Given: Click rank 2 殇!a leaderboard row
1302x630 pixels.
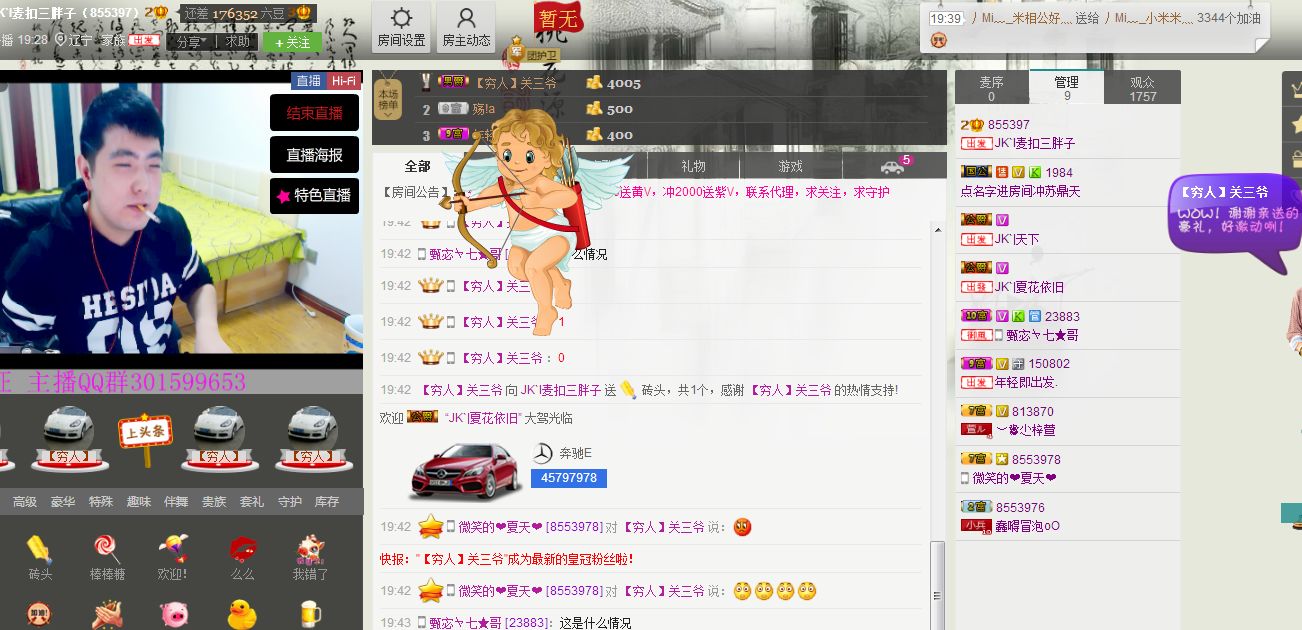Looking at the screenshot, I should point(660,109).
